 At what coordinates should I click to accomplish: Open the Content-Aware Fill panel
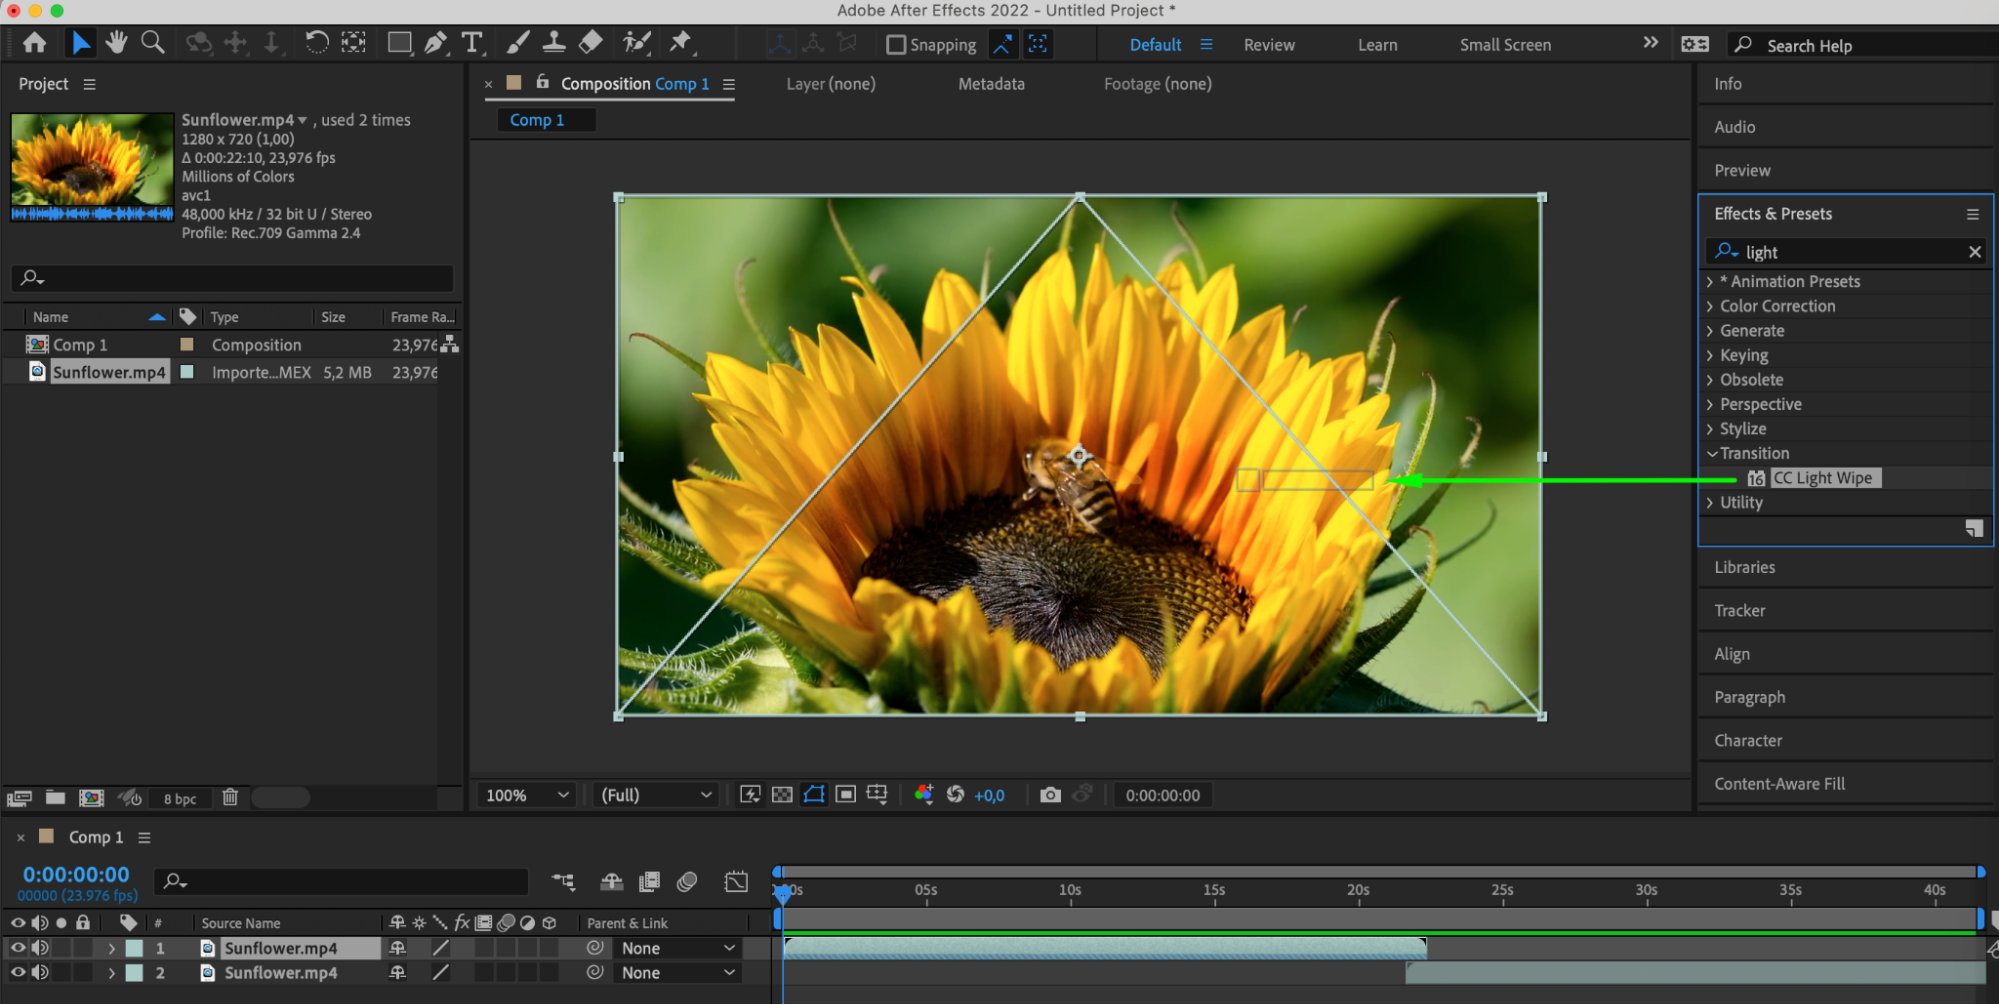1779,784
